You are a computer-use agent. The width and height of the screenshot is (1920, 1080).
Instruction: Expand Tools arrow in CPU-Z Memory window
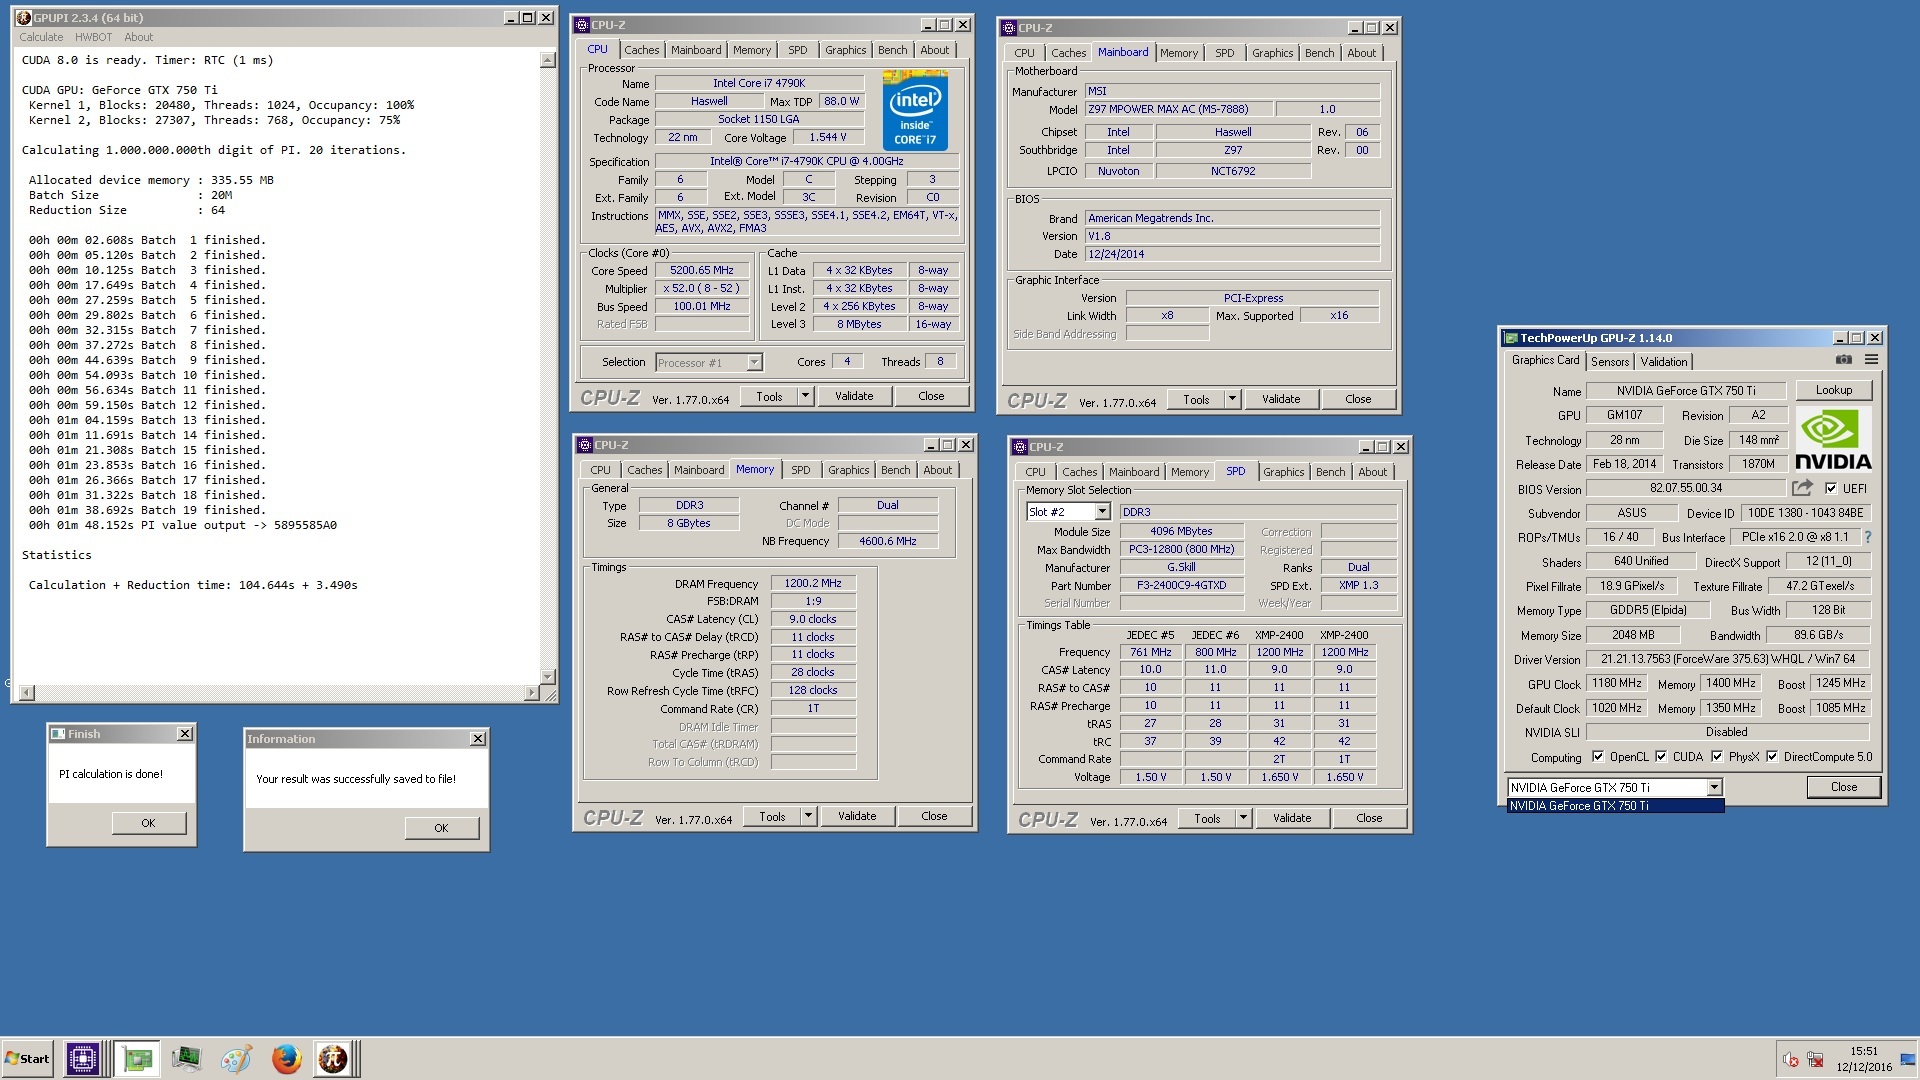(x=808, y=817)
